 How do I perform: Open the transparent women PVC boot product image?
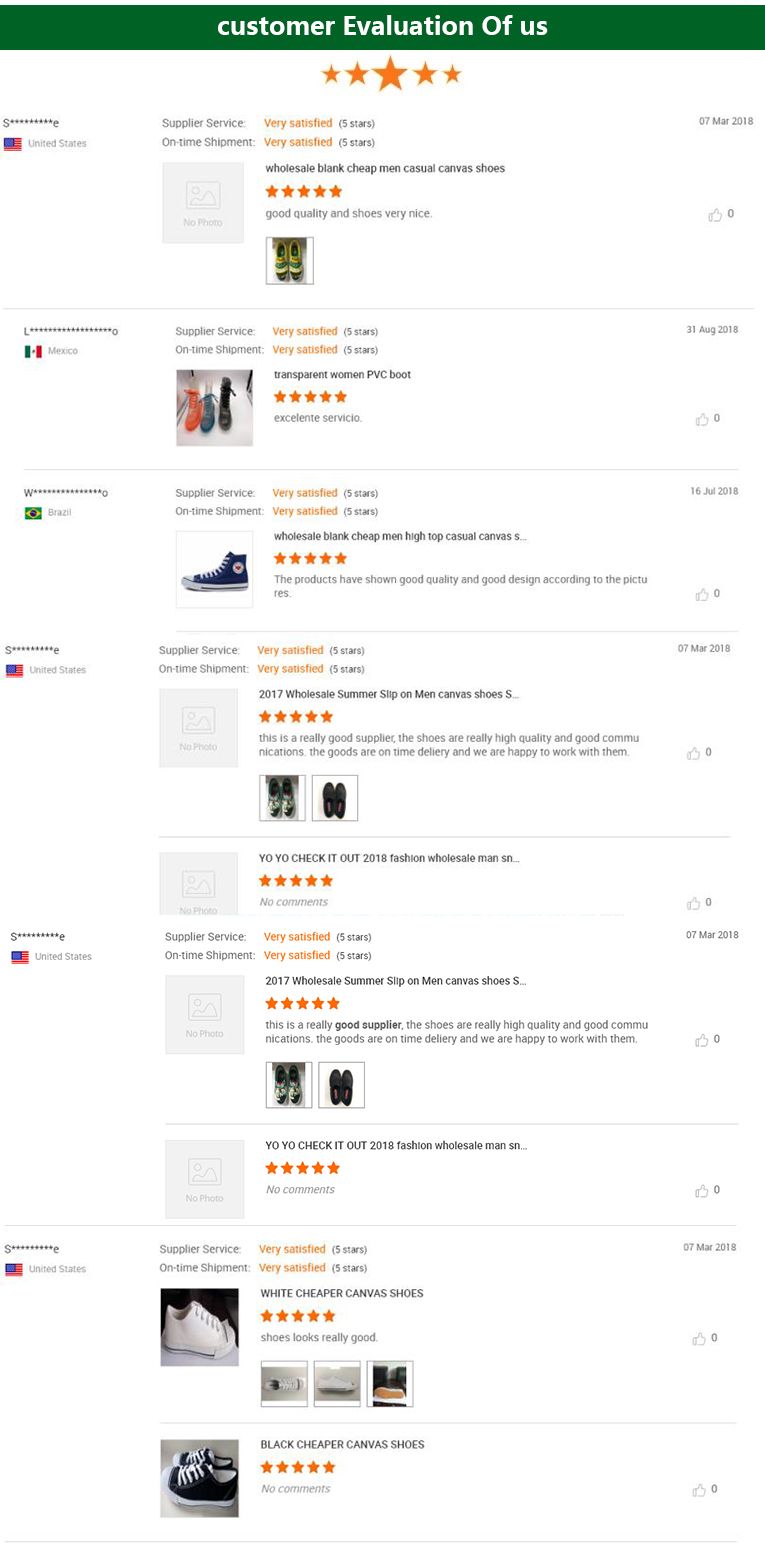tap(214, 407)
